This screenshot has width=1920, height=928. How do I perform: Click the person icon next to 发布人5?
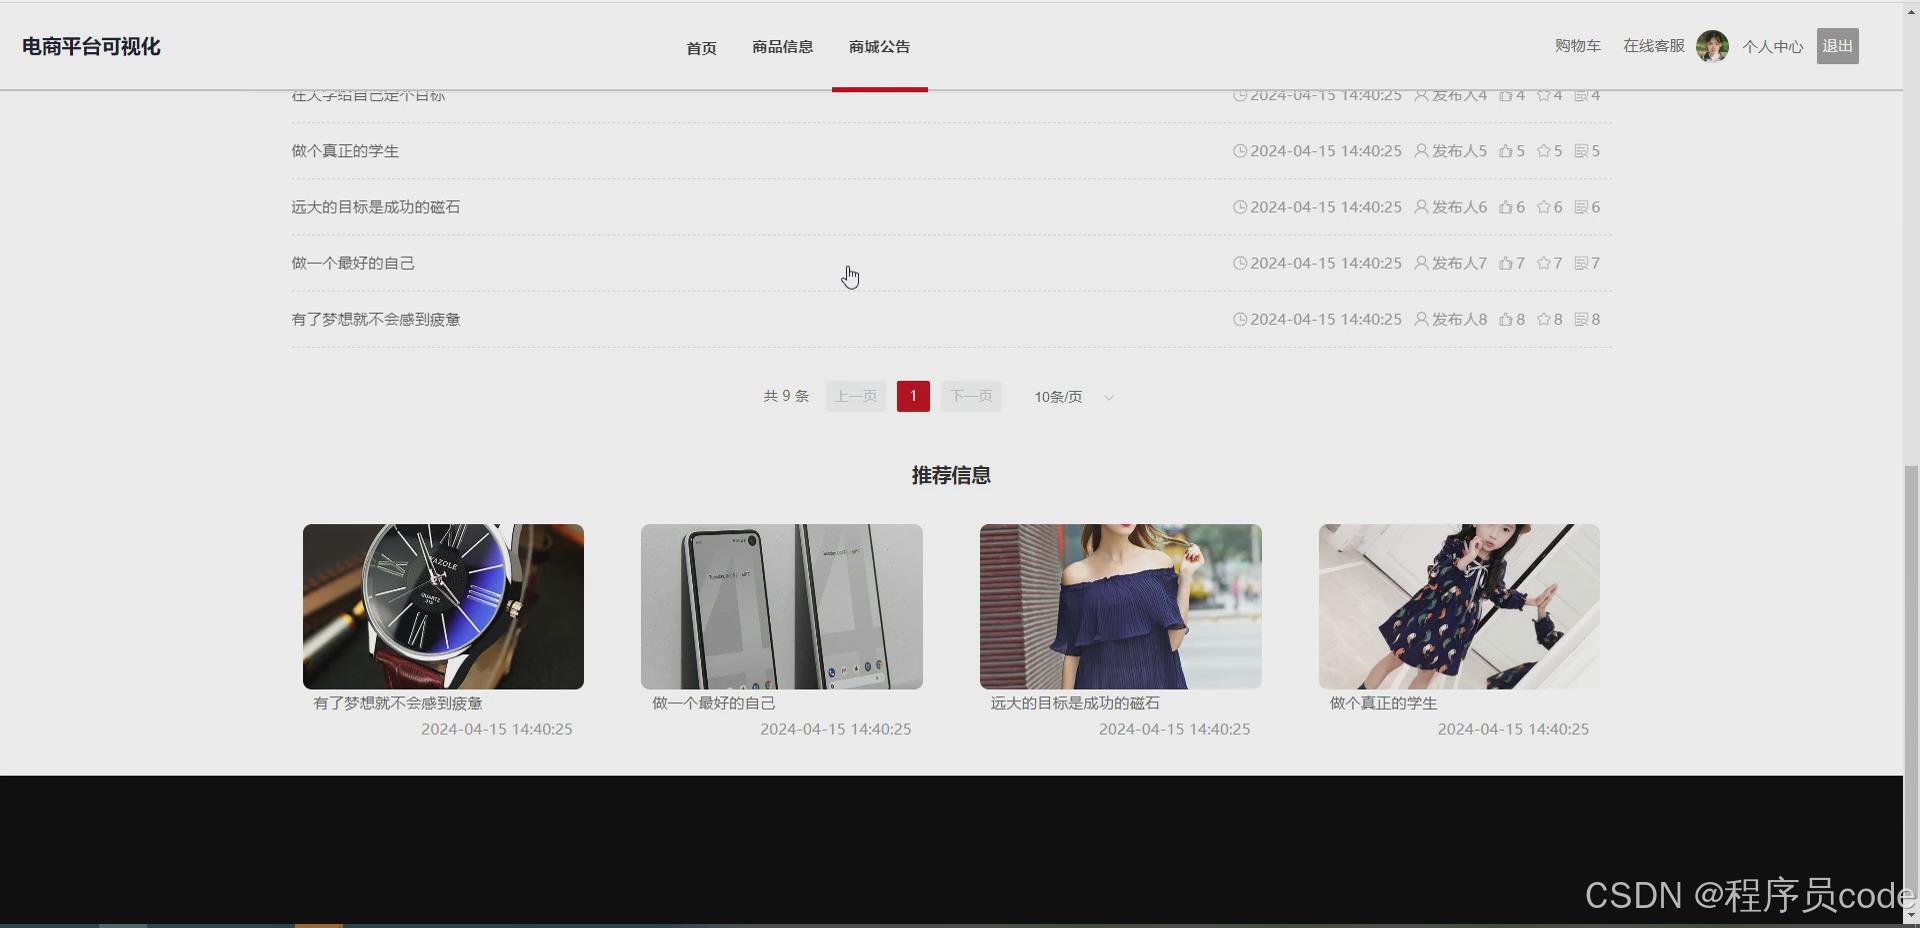coord(1421,151)
